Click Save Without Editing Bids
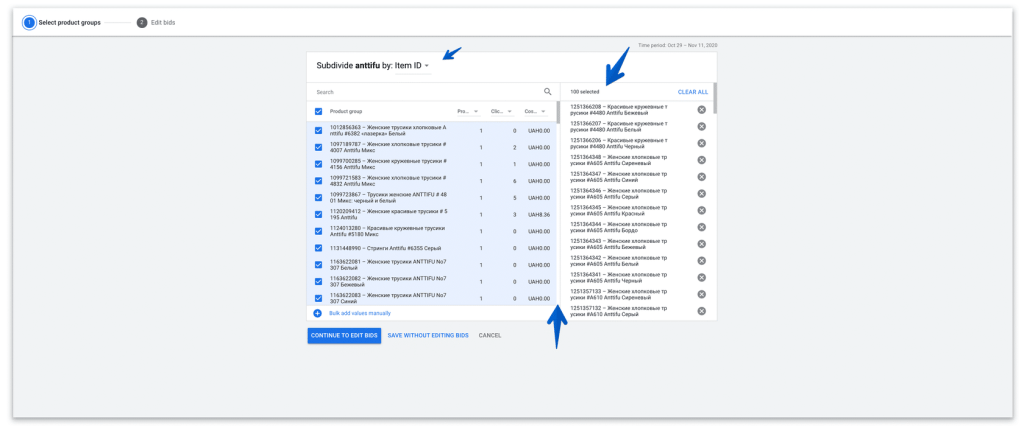The image size is (1024, 428). [x=428, y=335]
